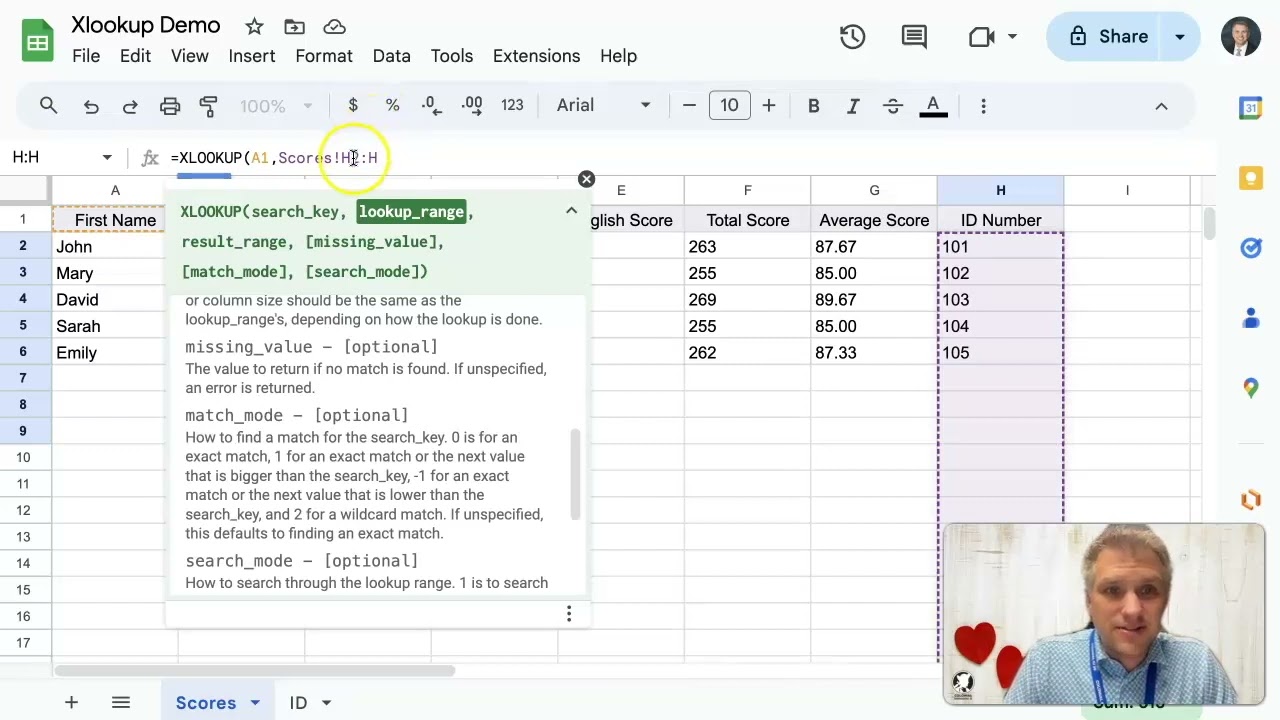This screenshot has width=1280, height=720.
Task: Open formula help more options dots
Action: coord(569,613)
